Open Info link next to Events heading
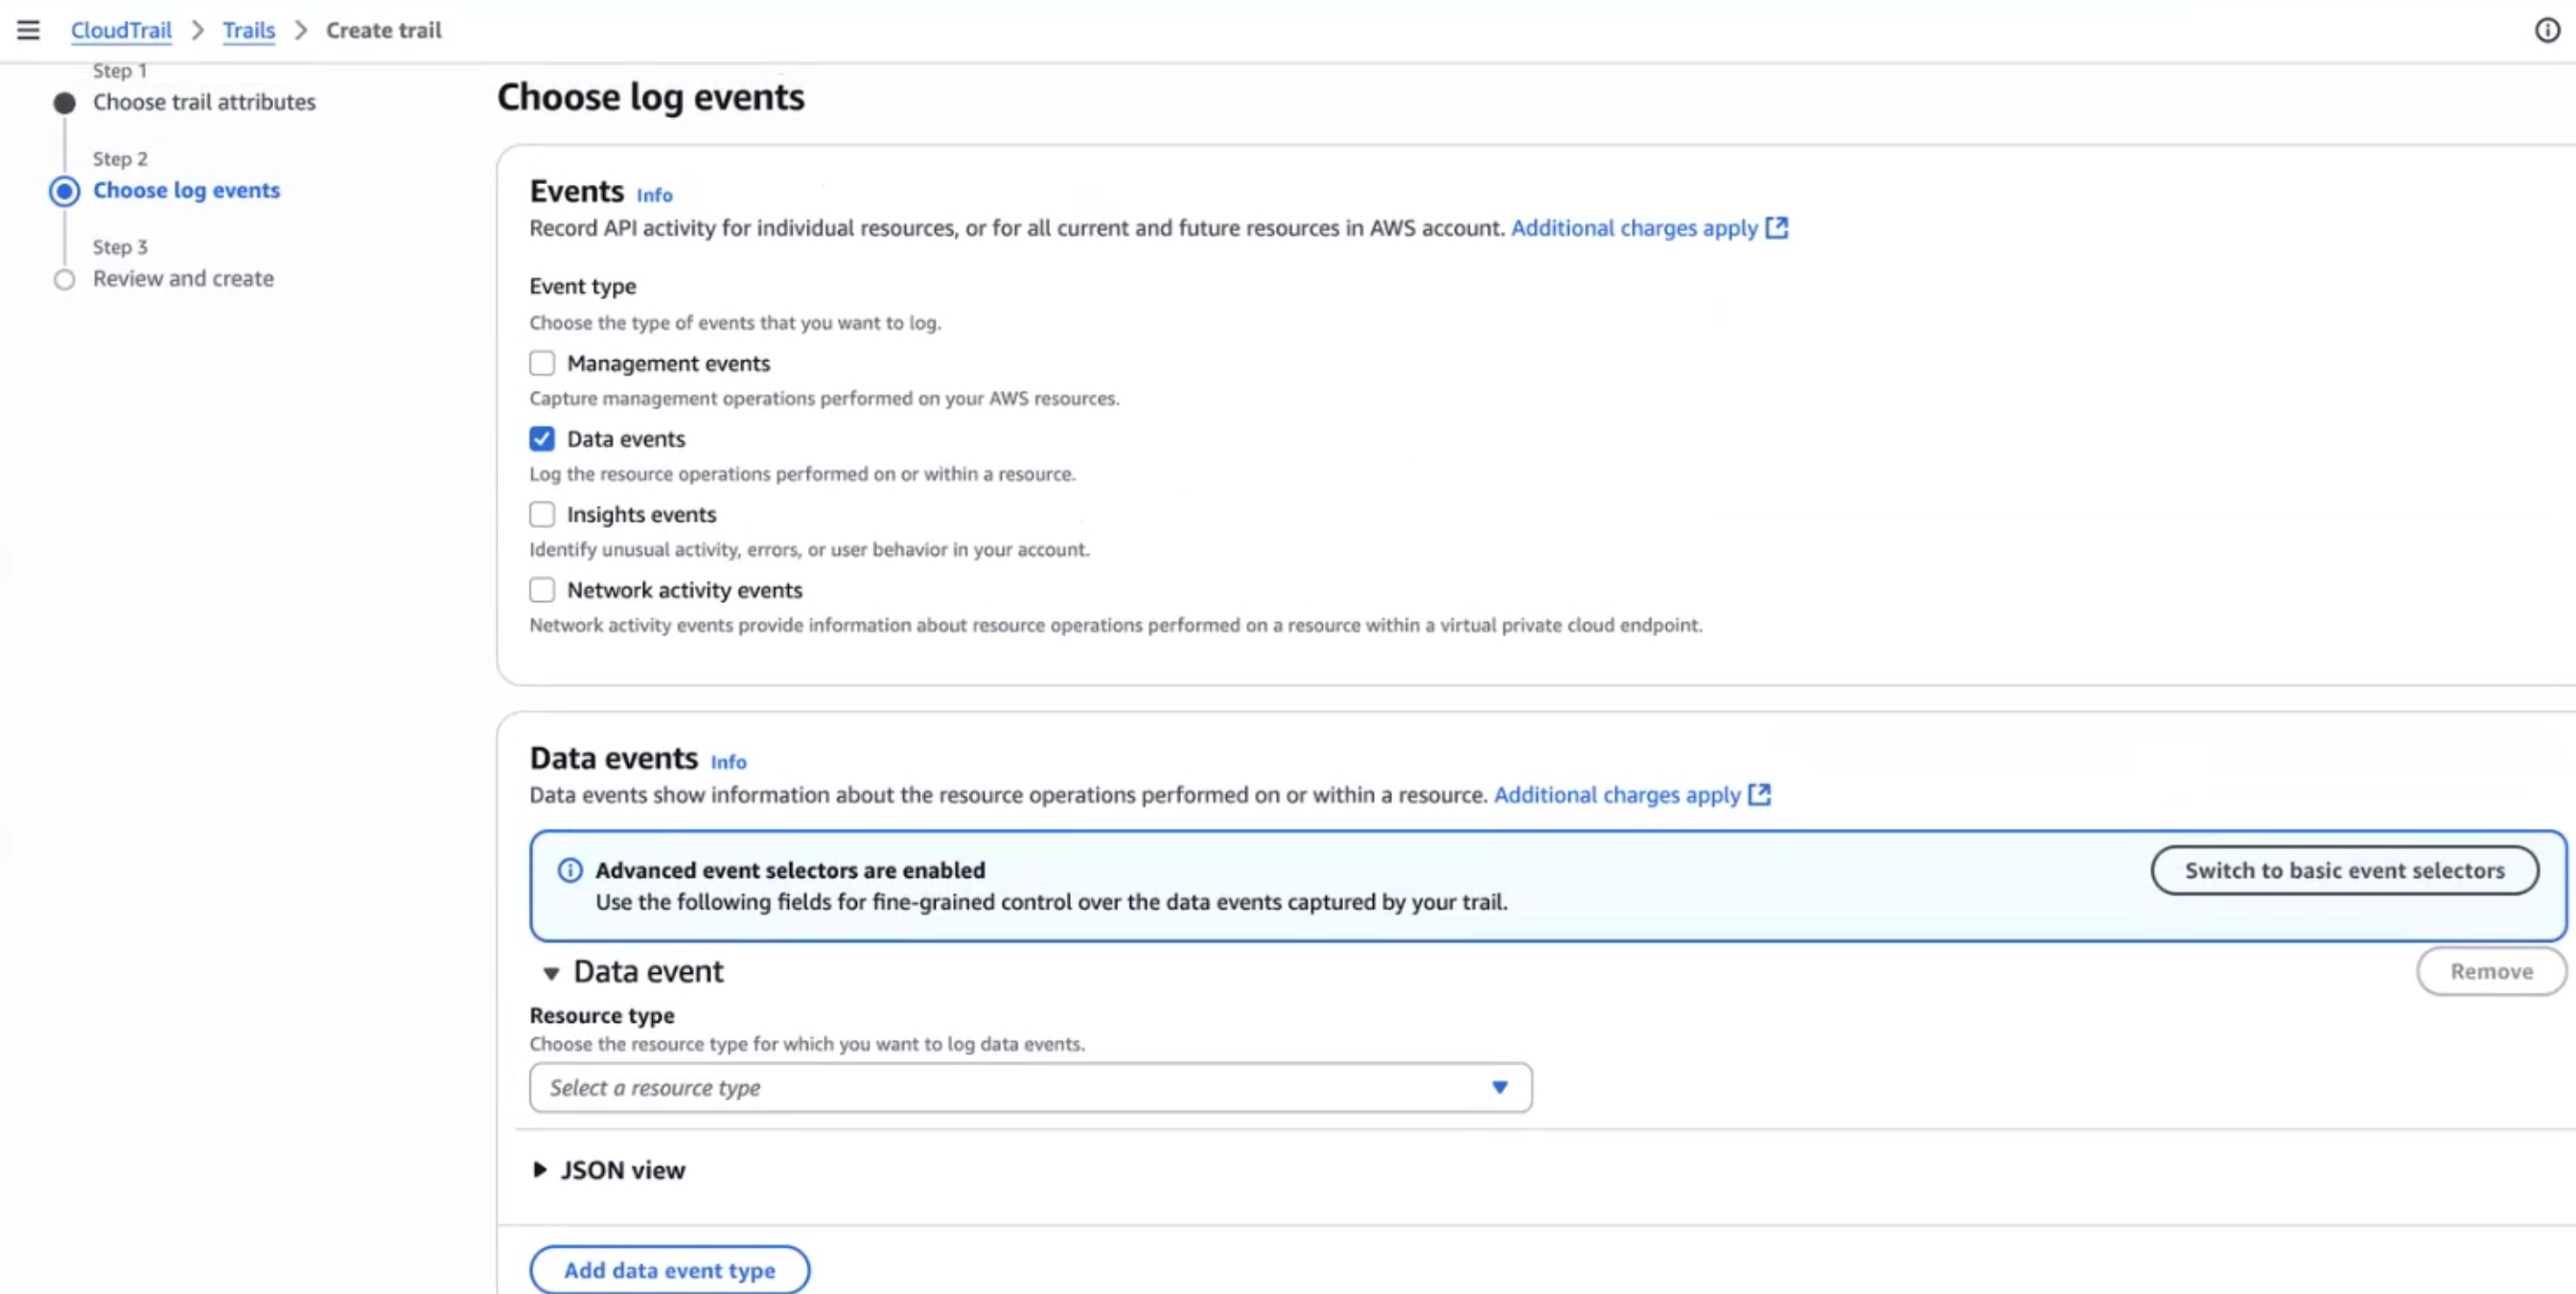The height and width of the screenshot is (1294, 2576). (x=654, y=195)
